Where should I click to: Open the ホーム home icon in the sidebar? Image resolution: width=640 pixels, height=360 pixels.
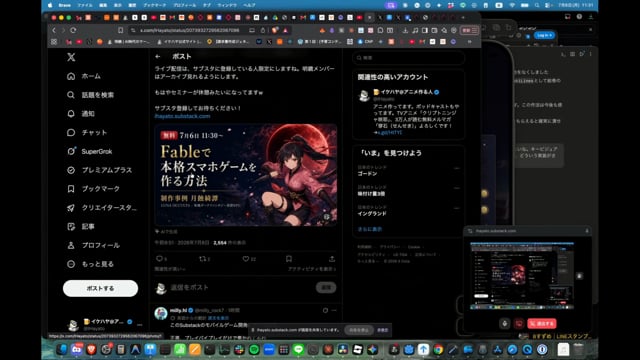[x=71, y=76]
